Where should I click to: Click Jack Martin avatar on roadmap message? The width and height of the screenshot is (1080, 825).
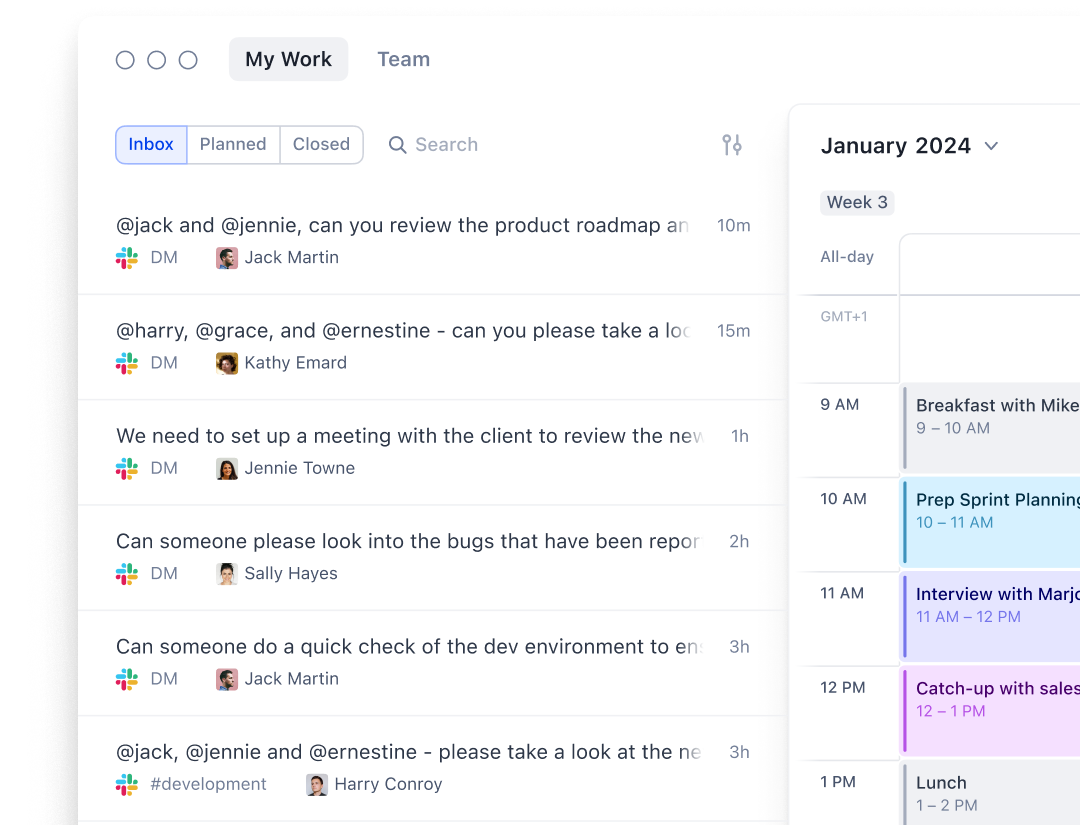click(227, 258)
